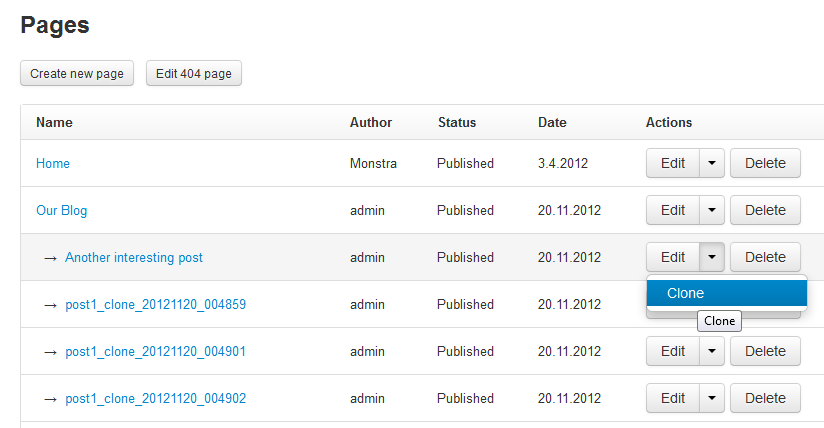Open dropdown caret for post1_clone_20121120_004901 row

coord(711,351)
